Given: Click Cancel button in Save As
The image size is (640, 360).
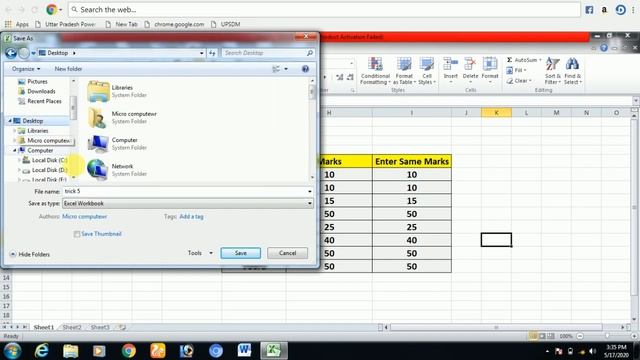Looking at the screenshot, I should pos(287,253).
